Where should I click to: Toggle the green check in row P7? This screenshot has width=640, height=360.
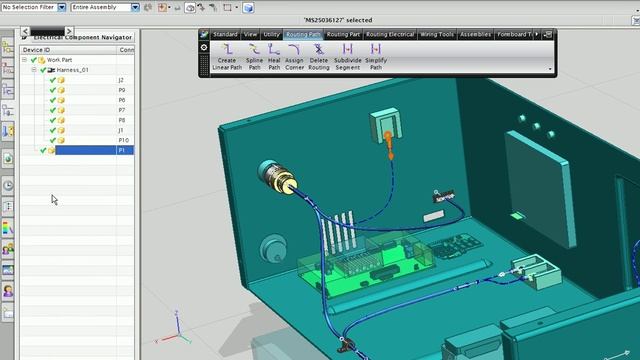[53, 110]
